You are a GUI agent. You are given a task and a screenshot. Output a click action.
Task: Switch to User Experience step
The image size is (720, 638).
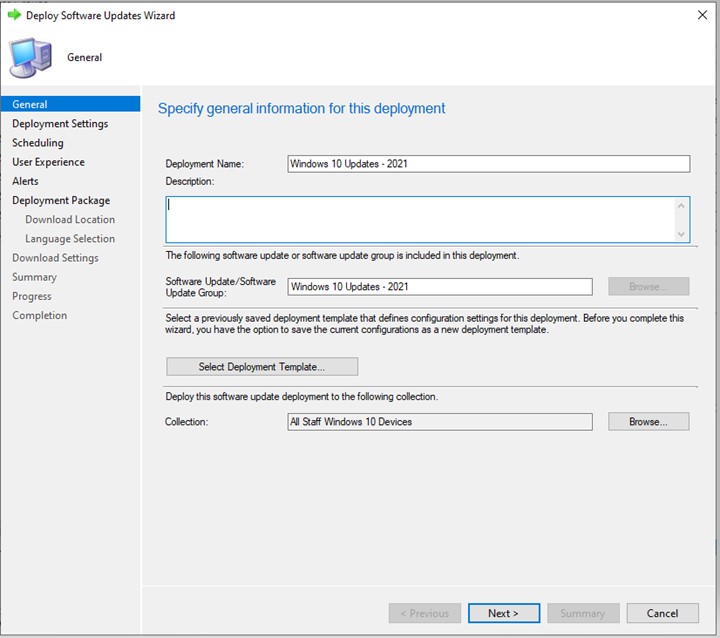pos(48,162)
